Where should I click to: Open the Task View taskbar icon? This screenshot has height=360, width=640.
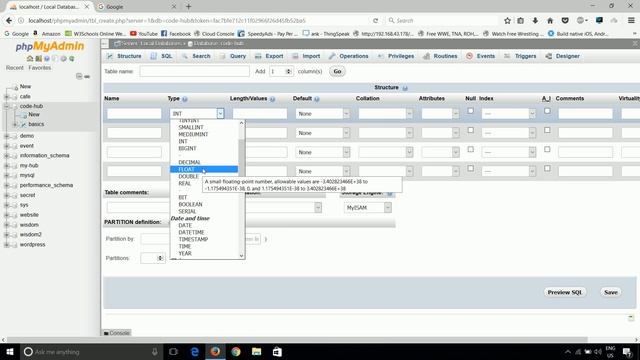coord(173,351)
